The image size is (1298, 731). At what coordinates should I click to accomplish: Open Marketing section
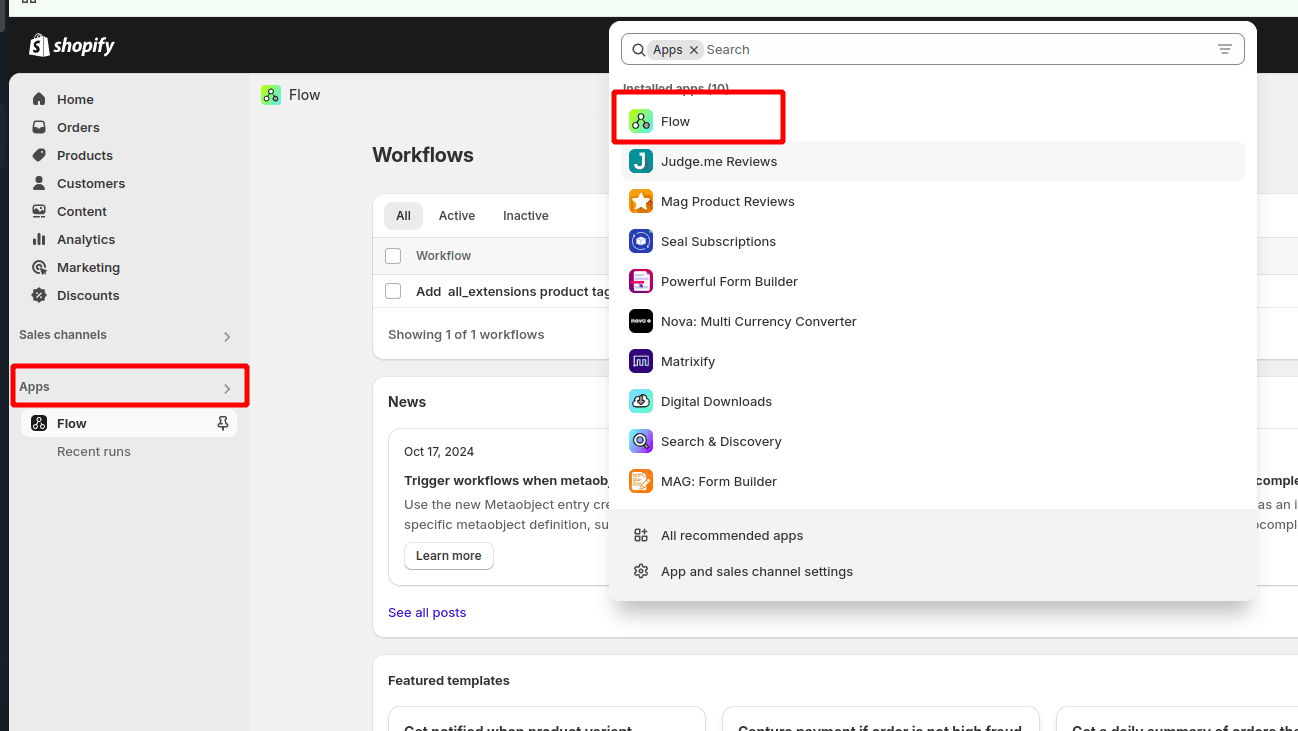point(88,267)
